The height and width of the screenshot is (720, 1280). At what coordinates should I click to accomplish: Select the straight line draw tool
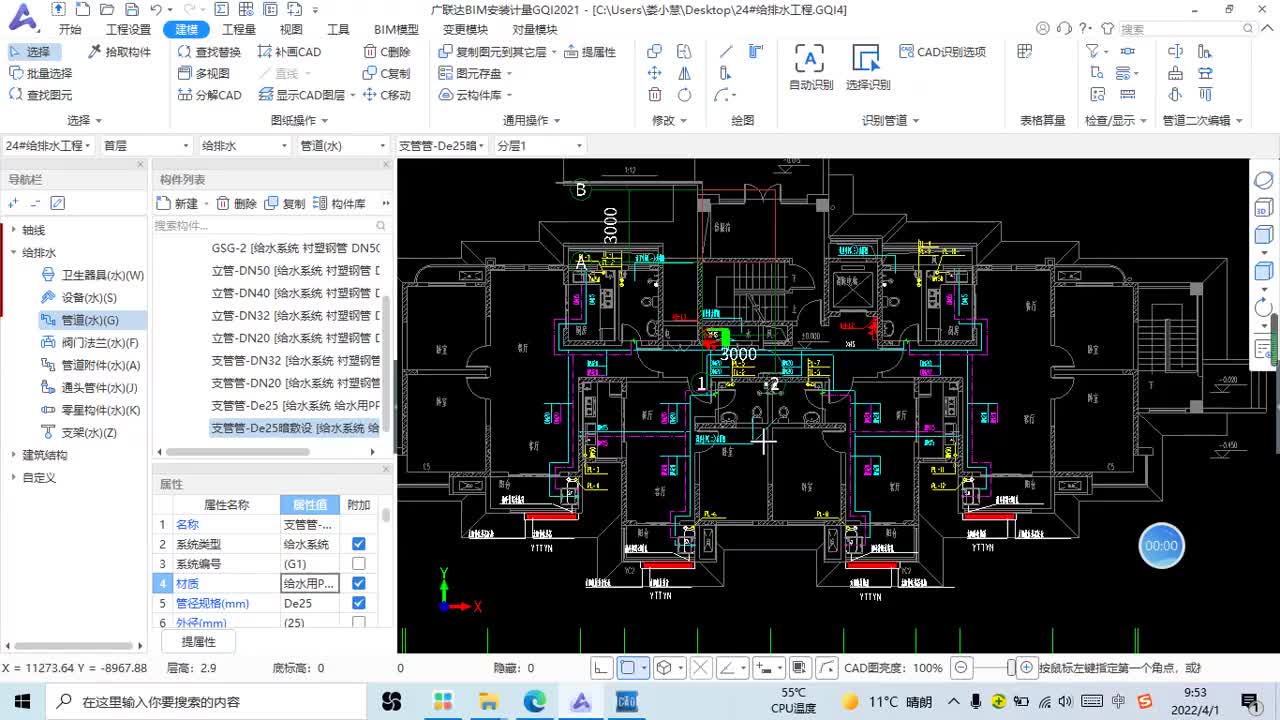click(x=726, y=51)
